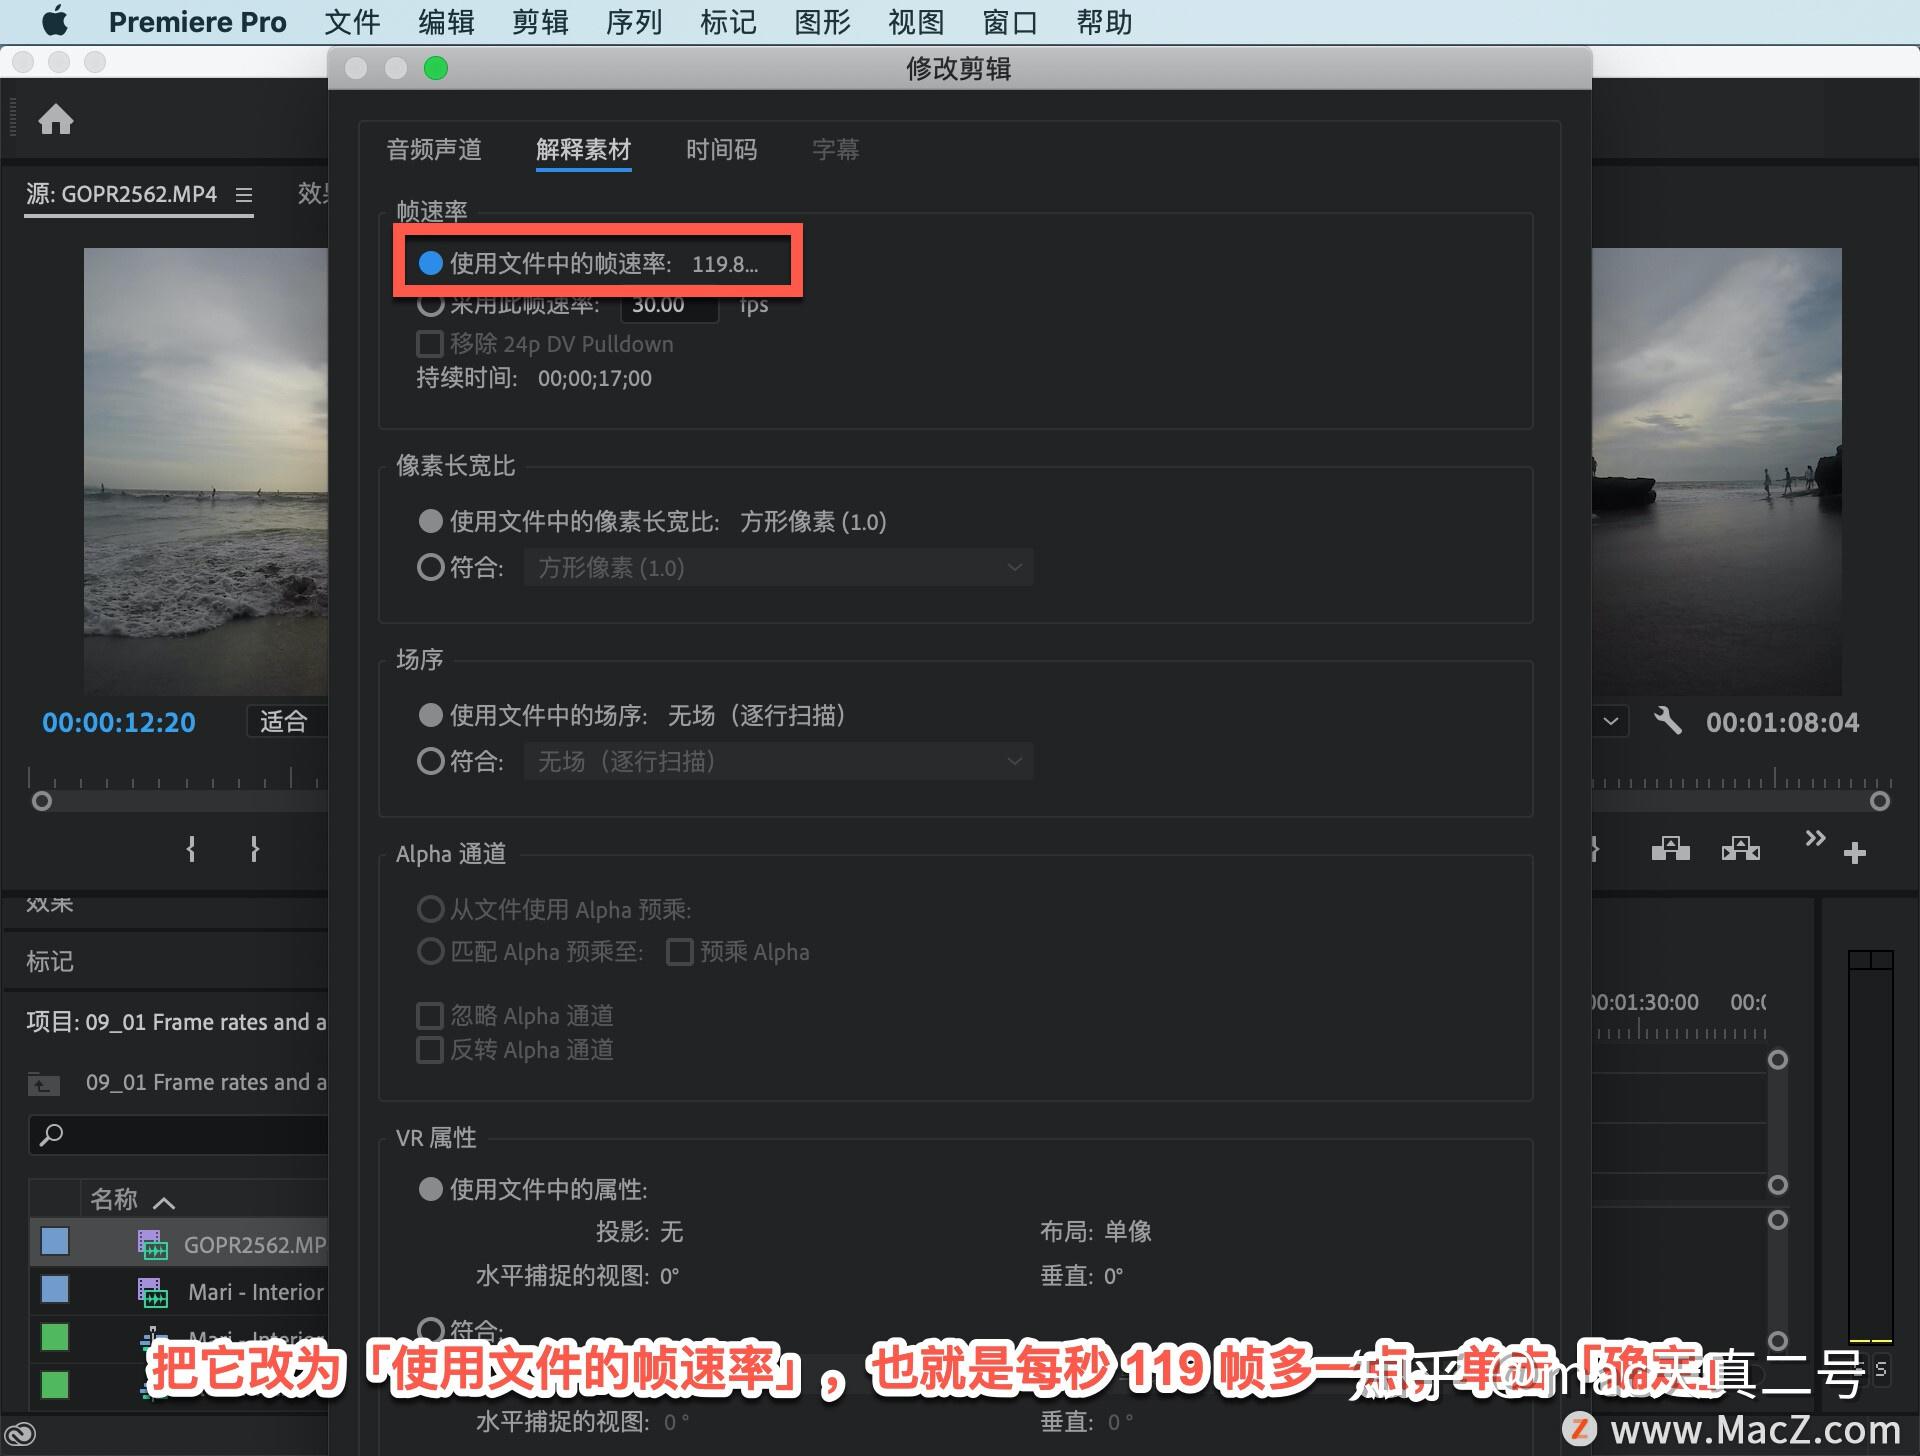This screenshot has height=1456, width=1920.
Task: Toggle 反转 Alpha 通道 checkbox
Action: (430, 1050)
